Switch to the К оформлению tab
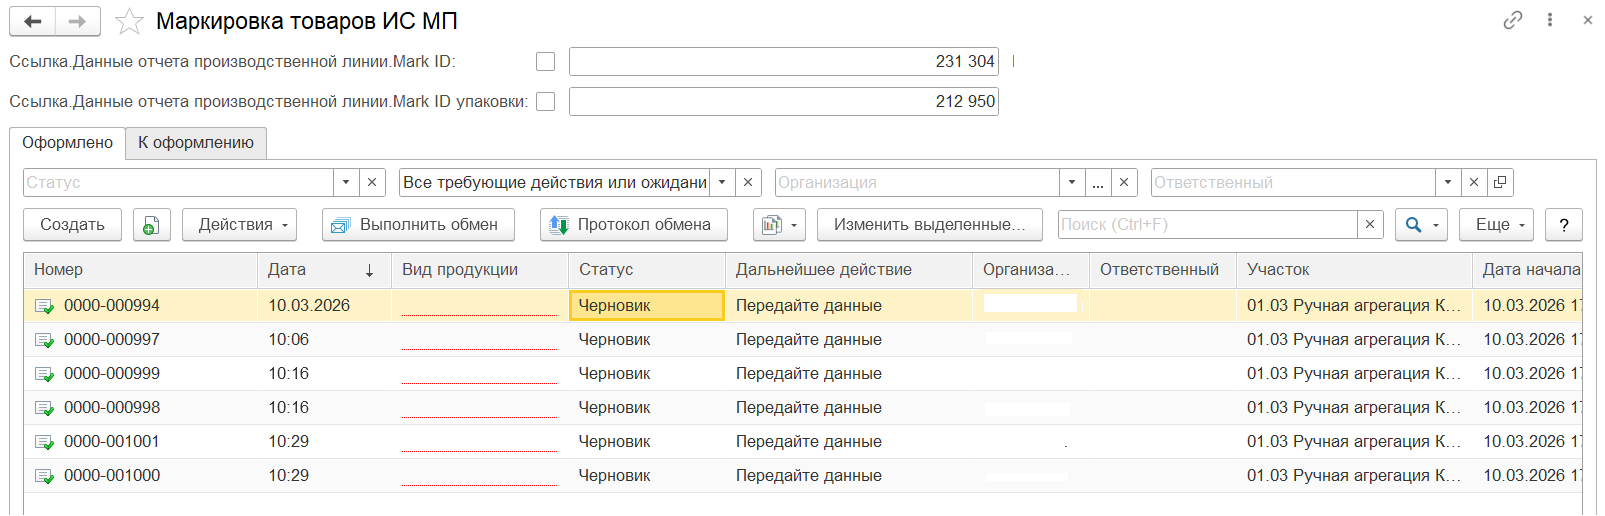The width and height of the screenshot is (1605, 516). [x=196, y=143]
